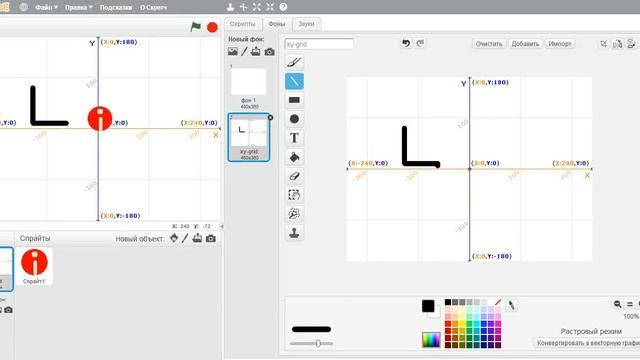Image resolution: width=640 pixels, height=360 pixels.
Task: Paint a new sprite
Action: [185, 238]
